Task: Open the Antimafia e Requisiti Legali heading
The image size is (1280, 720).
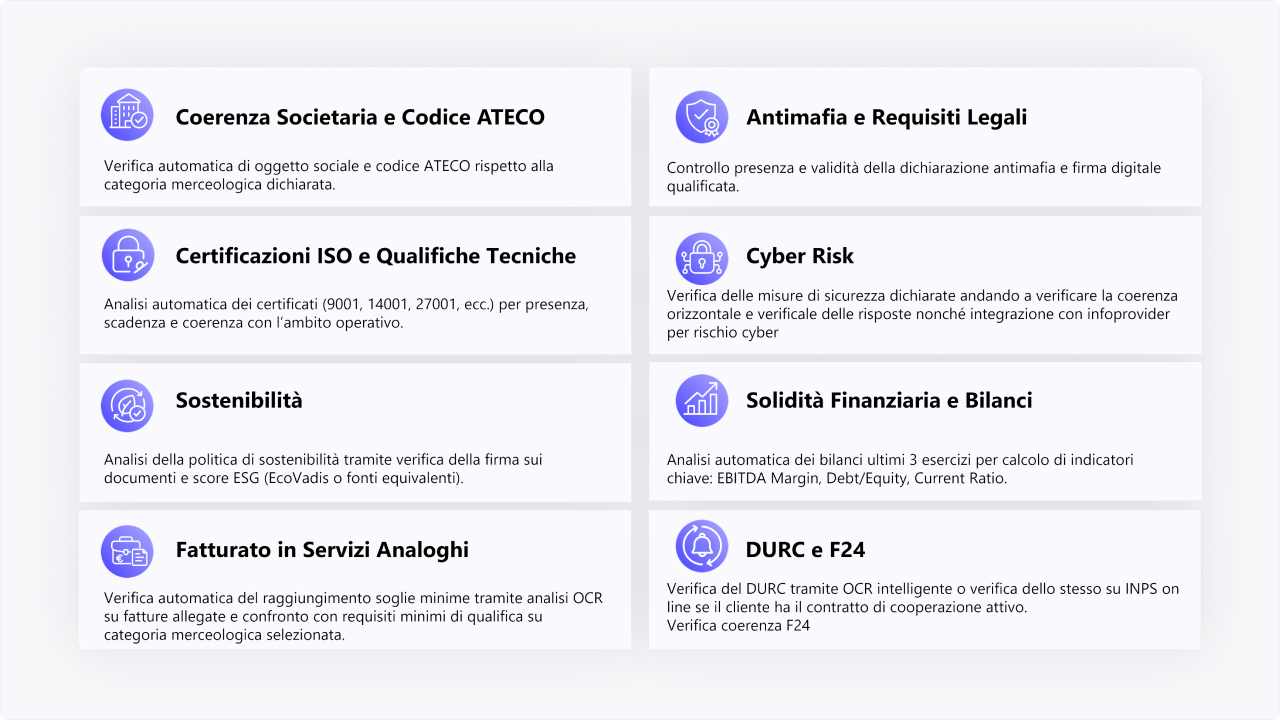Action: pos(886,117)
